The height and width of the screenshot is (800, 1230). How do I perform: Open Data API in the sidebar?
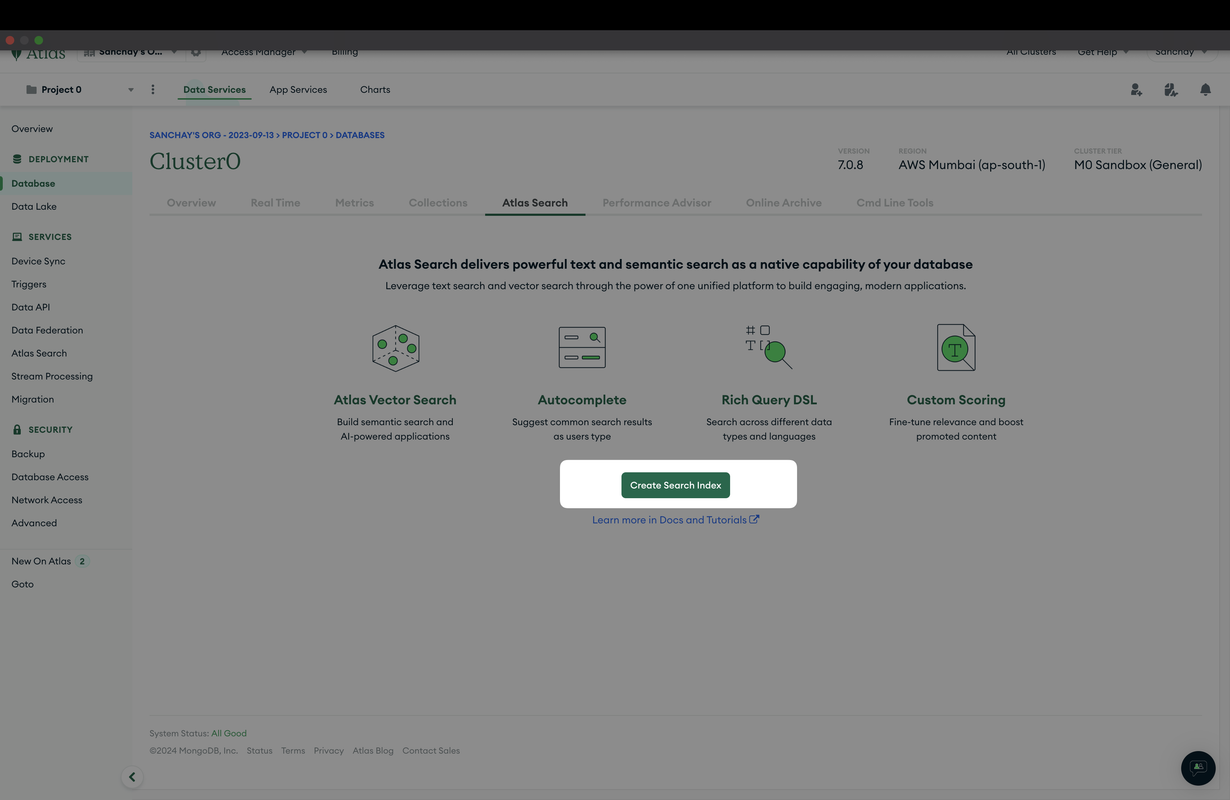click(x=30, y=307)
